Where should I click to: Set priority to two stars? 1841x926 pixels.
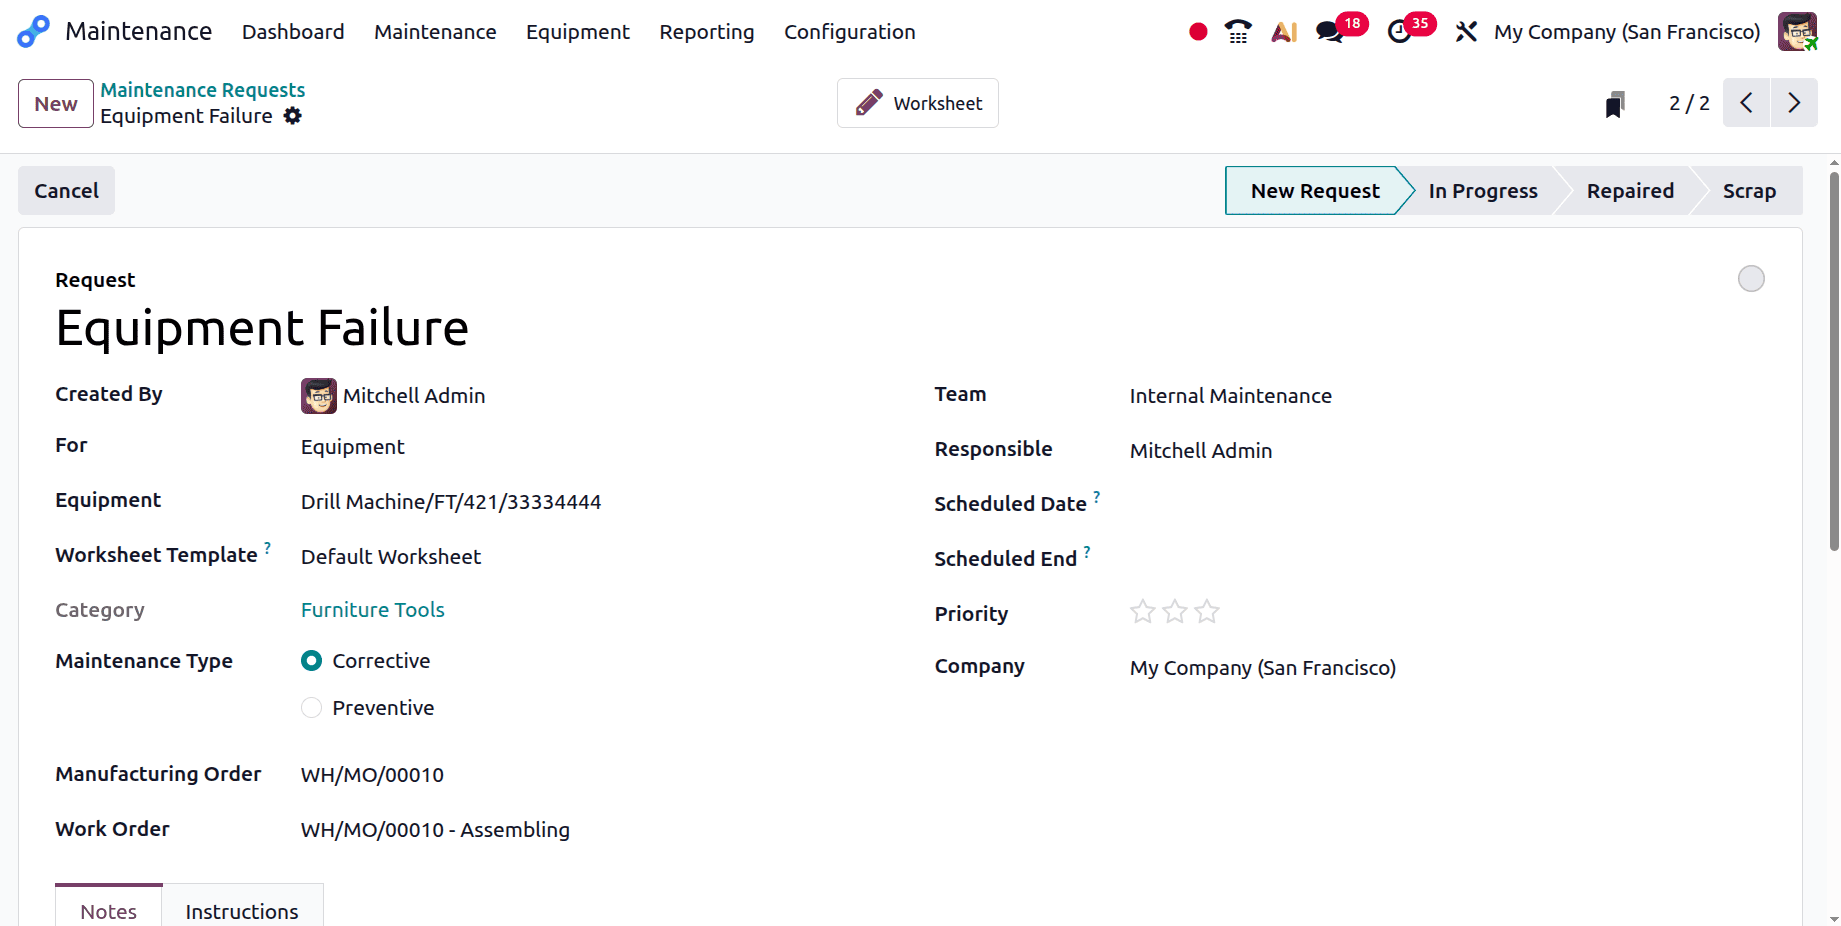(1175, 612)
